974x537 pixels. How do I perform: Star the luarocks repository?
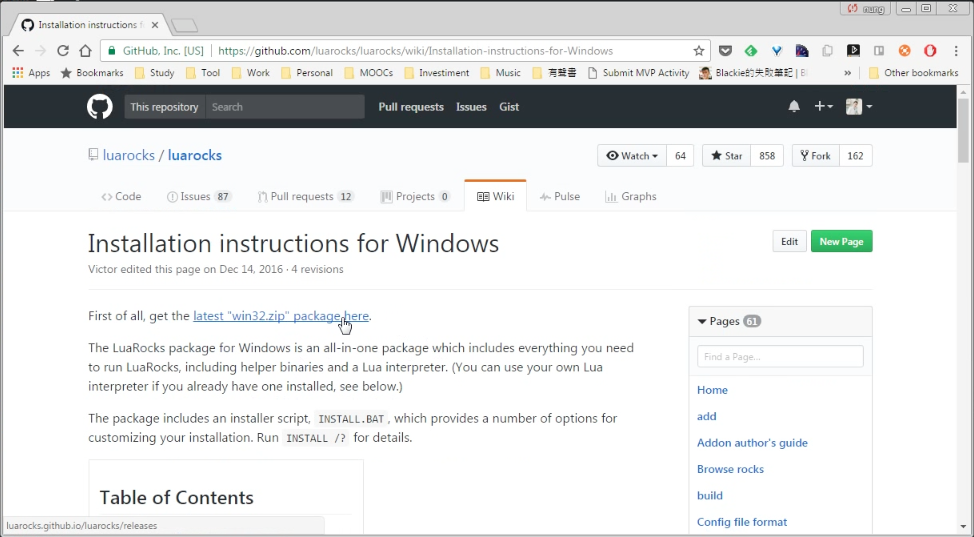click(726, 156)
